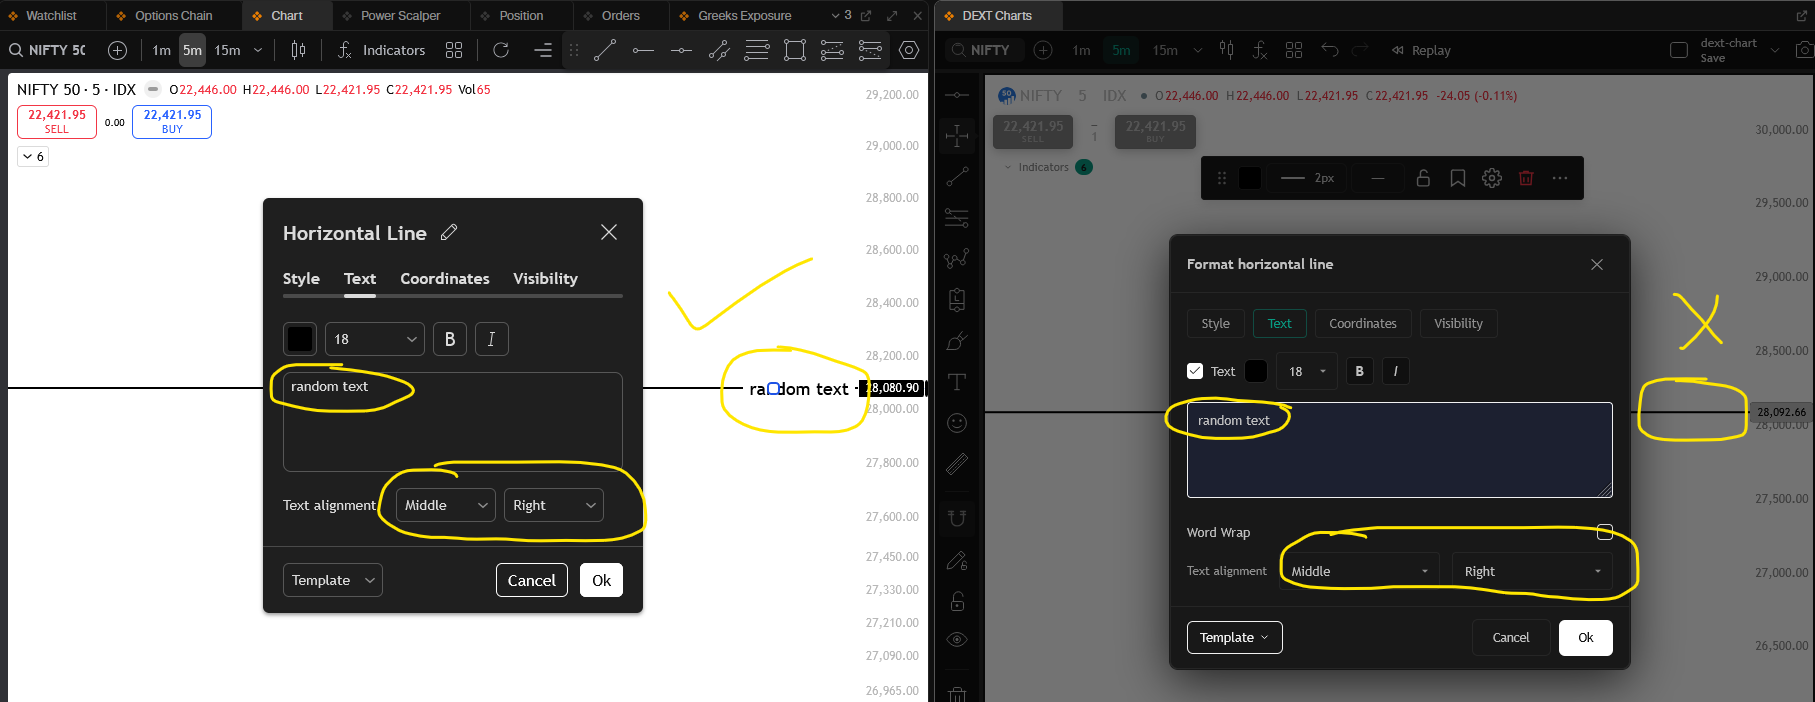Click Cancel in Format horizontal line dialog

tap(1511, 637)
